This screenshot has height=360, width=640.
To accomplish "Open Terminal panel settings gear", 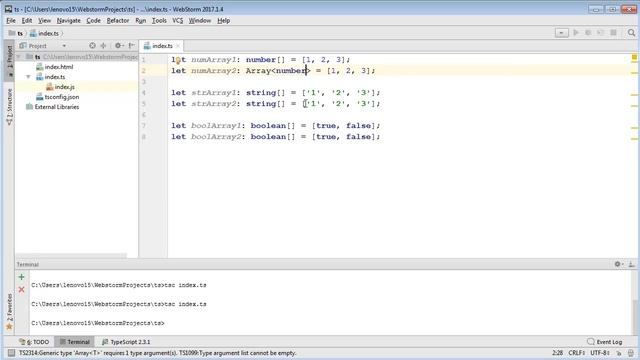I will click(x=618, y=264).
